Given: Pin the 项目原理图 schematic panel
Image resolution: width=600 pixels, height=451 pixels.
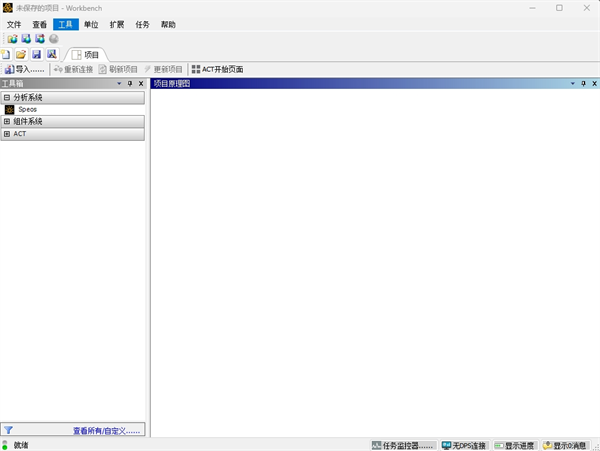Looking at the screenshot, I should (x=583, y=84).
